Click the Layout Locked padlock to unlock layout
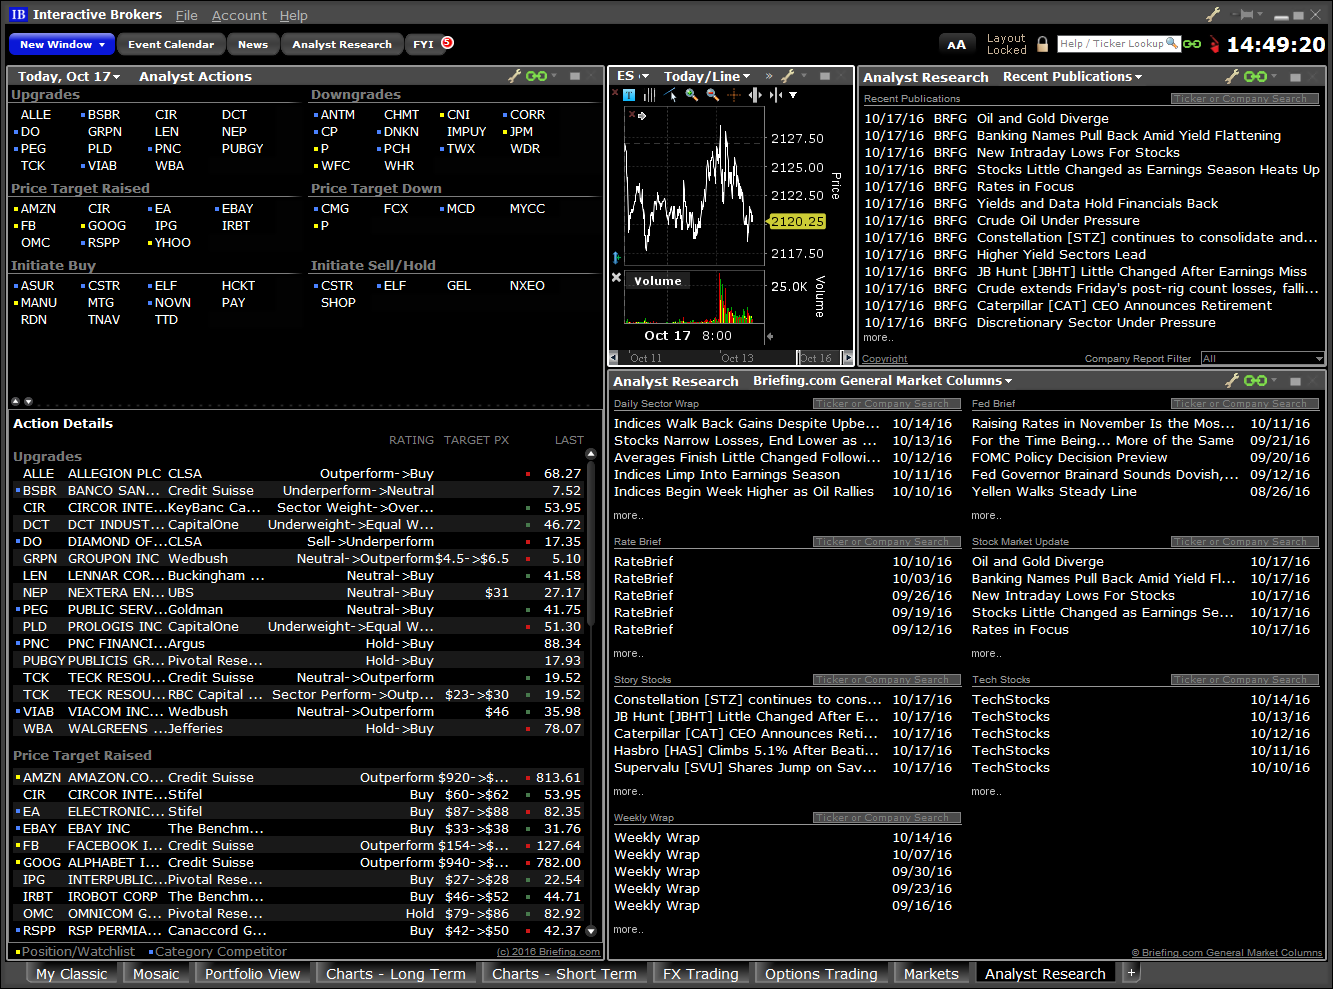 (x=1040, y=44)
